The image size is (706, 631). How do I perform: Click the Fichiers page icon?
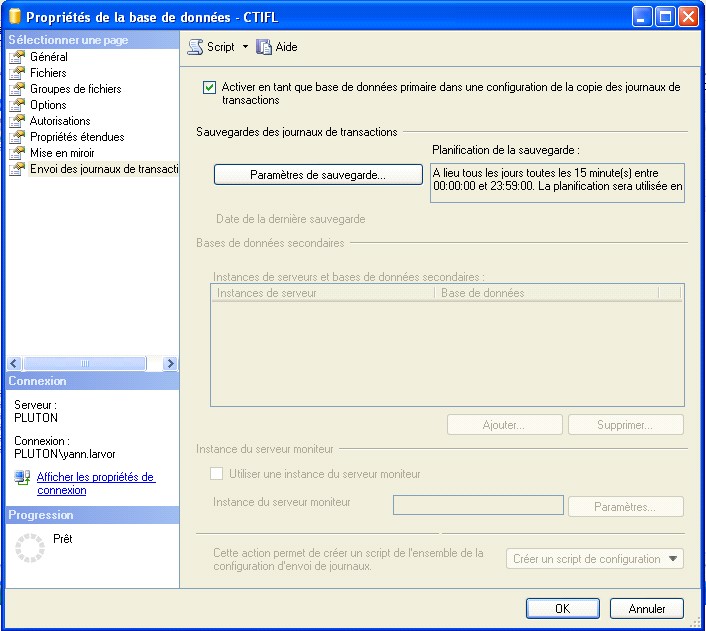pos(17,73)
